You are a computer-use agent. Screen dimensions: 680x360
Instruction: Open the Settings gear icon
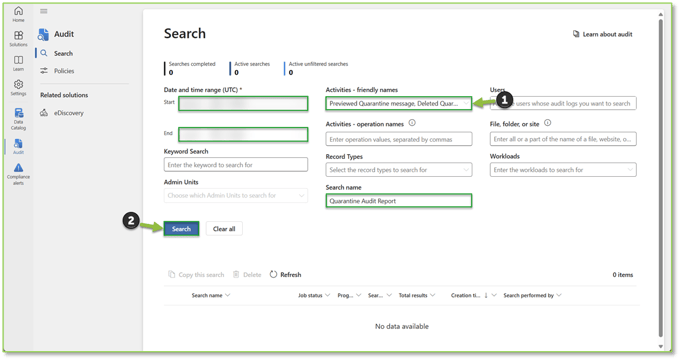(x=18, y=85)
